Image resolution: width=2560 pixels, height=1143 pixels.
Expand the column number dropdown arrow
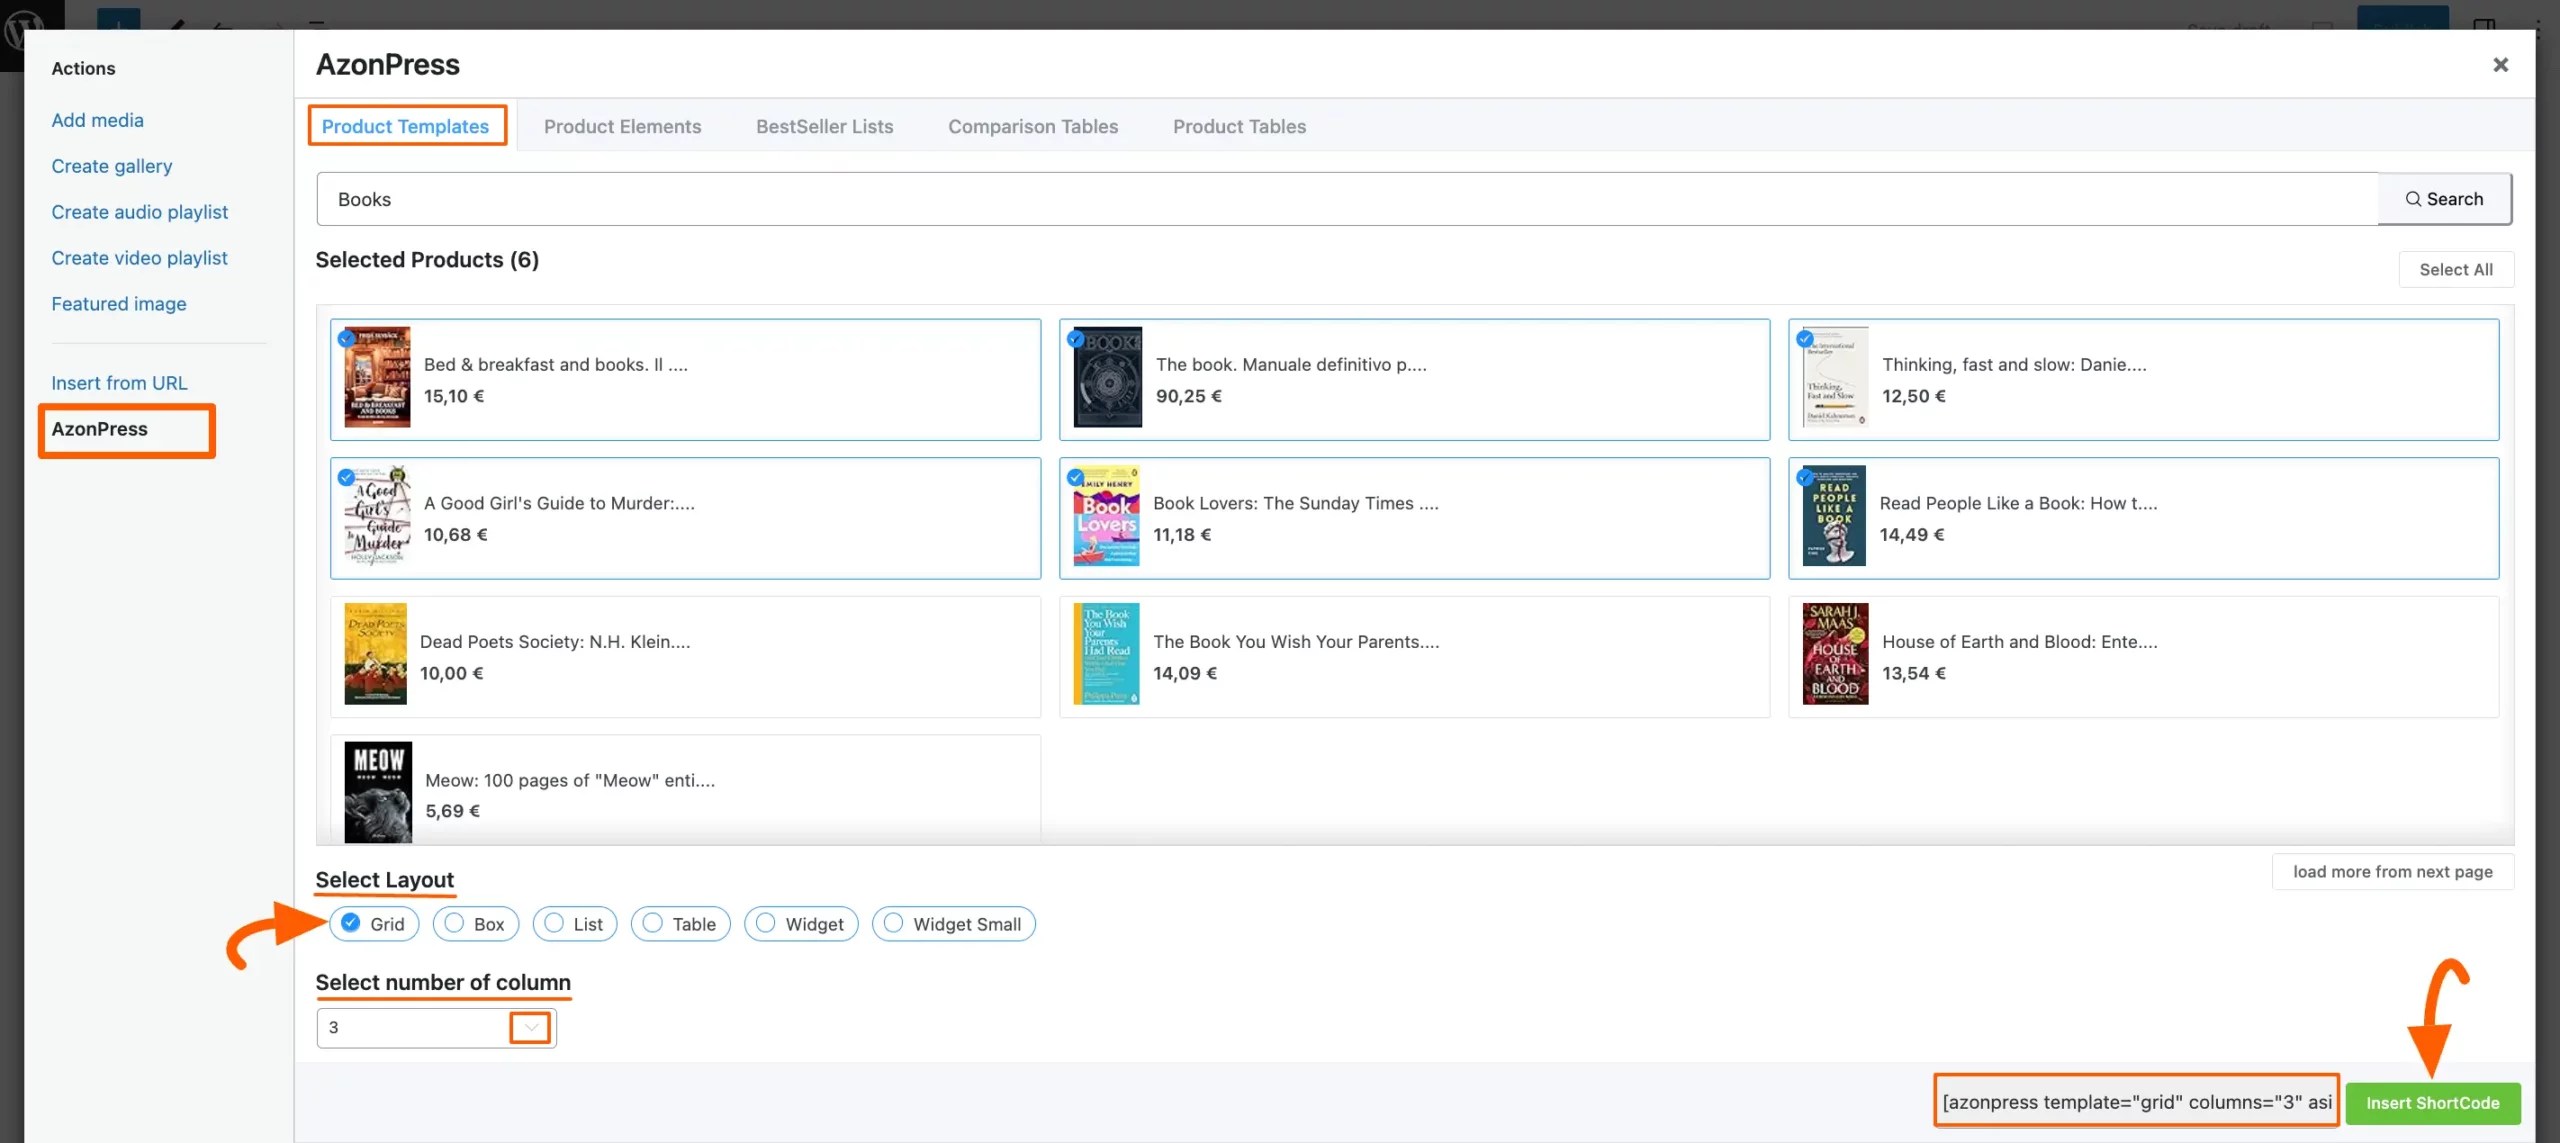click(x=530, y=1027)
